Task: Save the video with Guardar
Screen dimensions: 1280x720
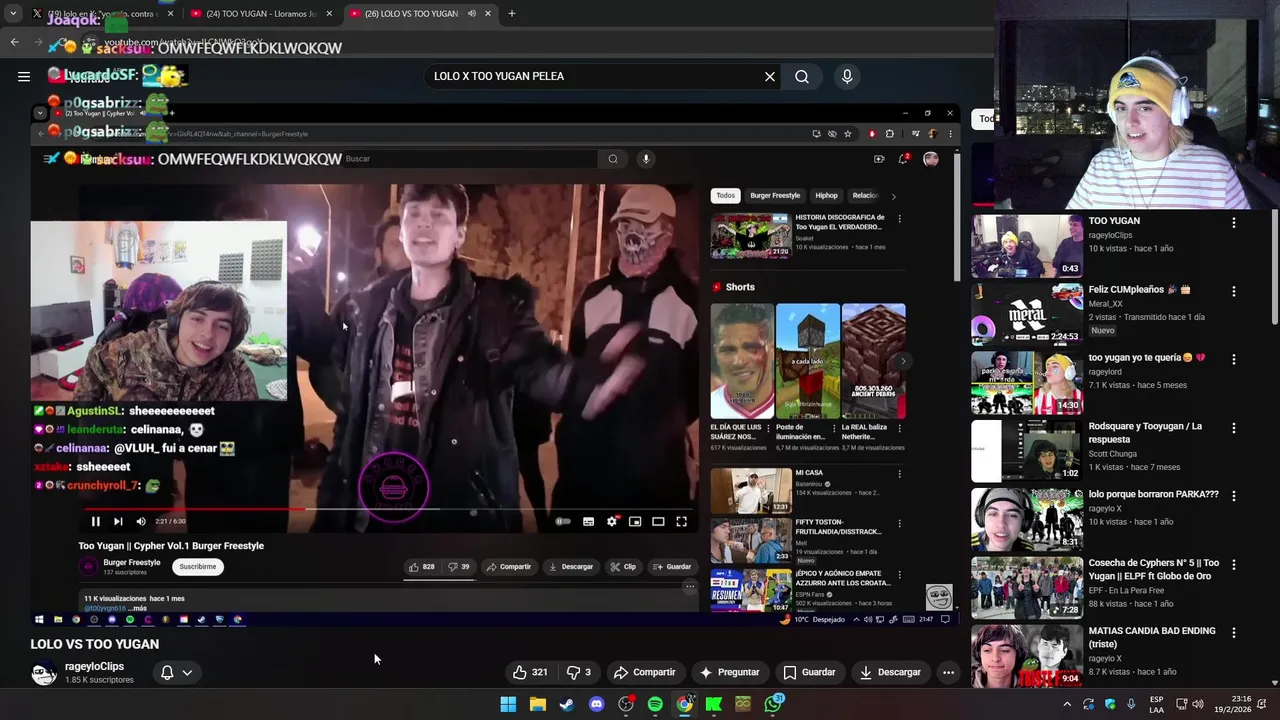Action: click(809, 672)
